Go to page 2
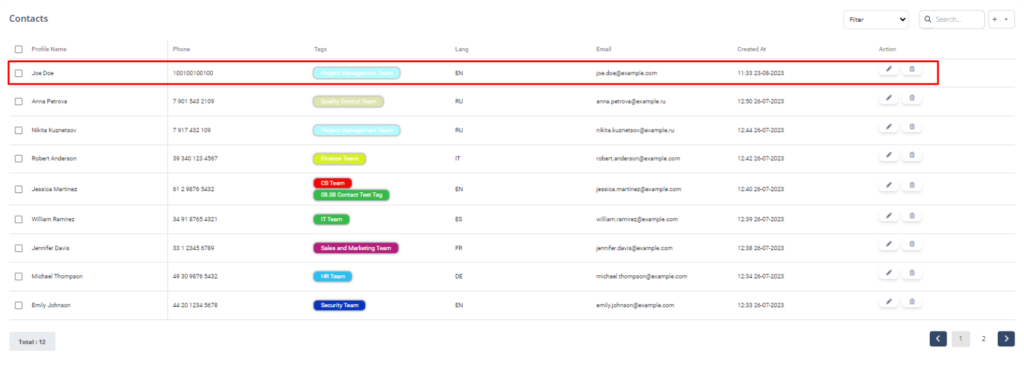Image resolution: width=1024 pixels, height=365 pixels. coord(983,339)
